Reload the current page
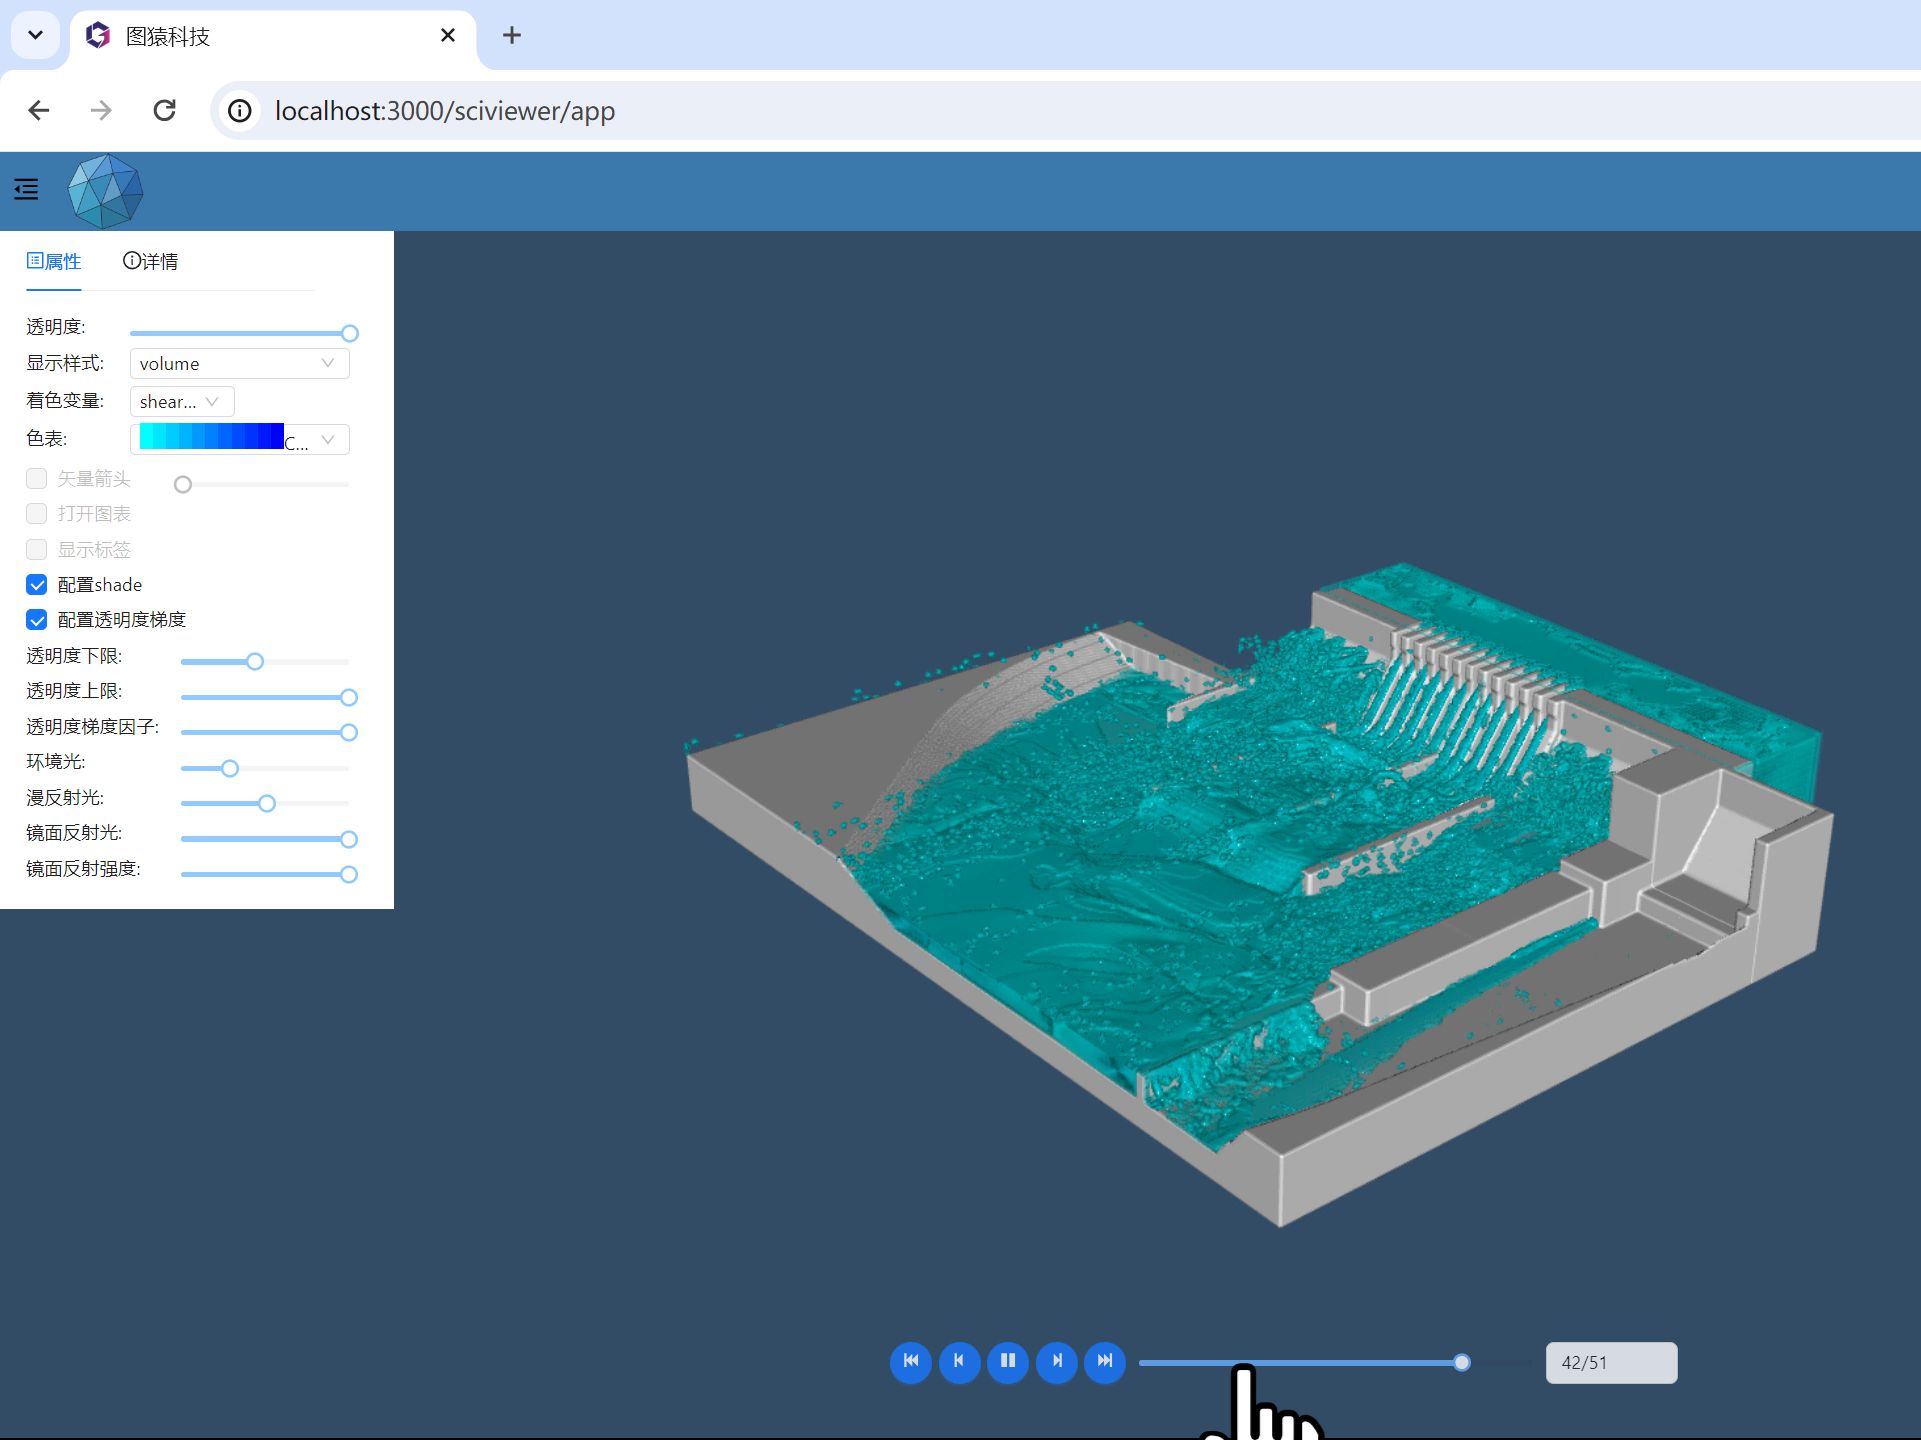Image resolution: width=1921 pixels, height=1440 pixels. [x=165, y=110]
